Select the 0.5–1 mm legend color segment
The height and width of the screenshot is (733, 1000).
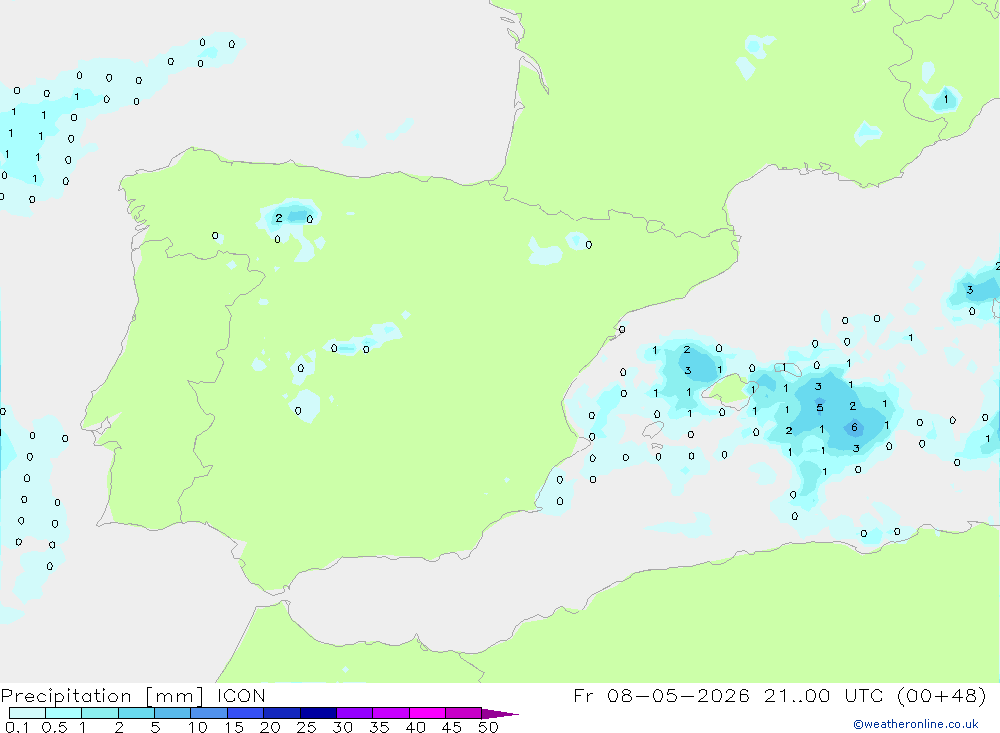click(63, 713)
